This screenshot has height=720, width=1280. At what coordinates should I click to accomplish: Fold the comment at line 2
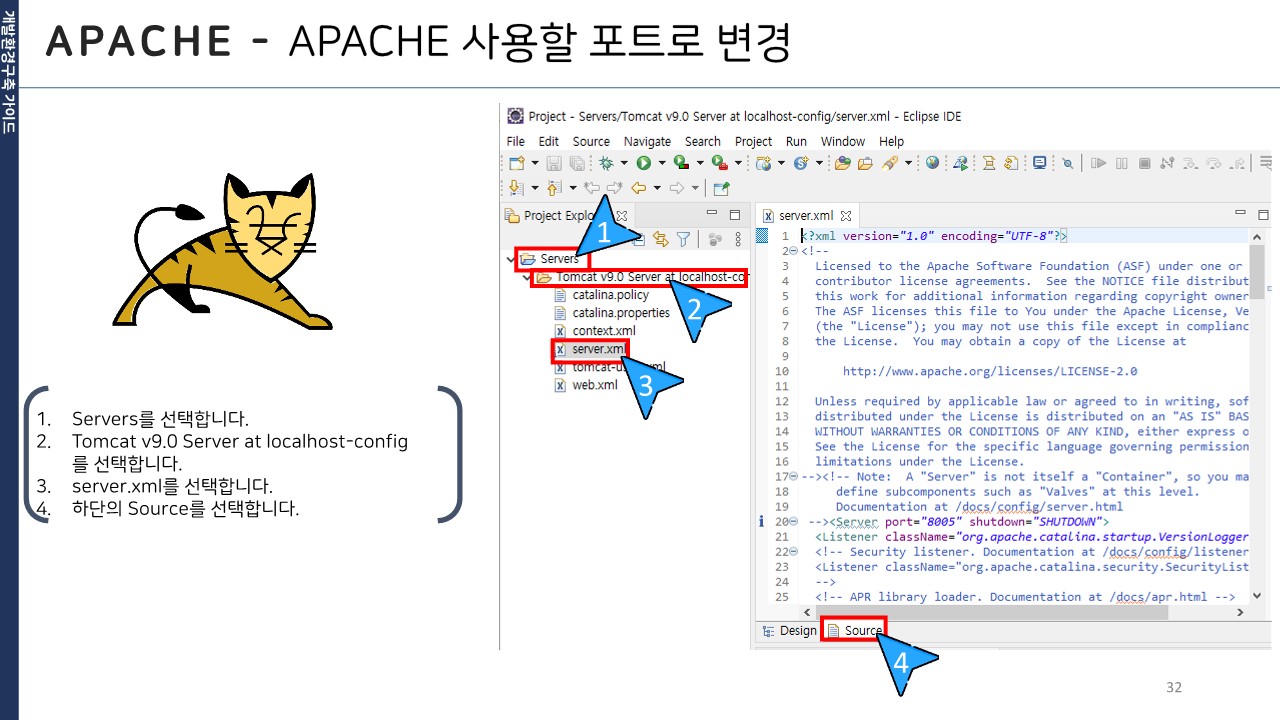tap(793, 251)
